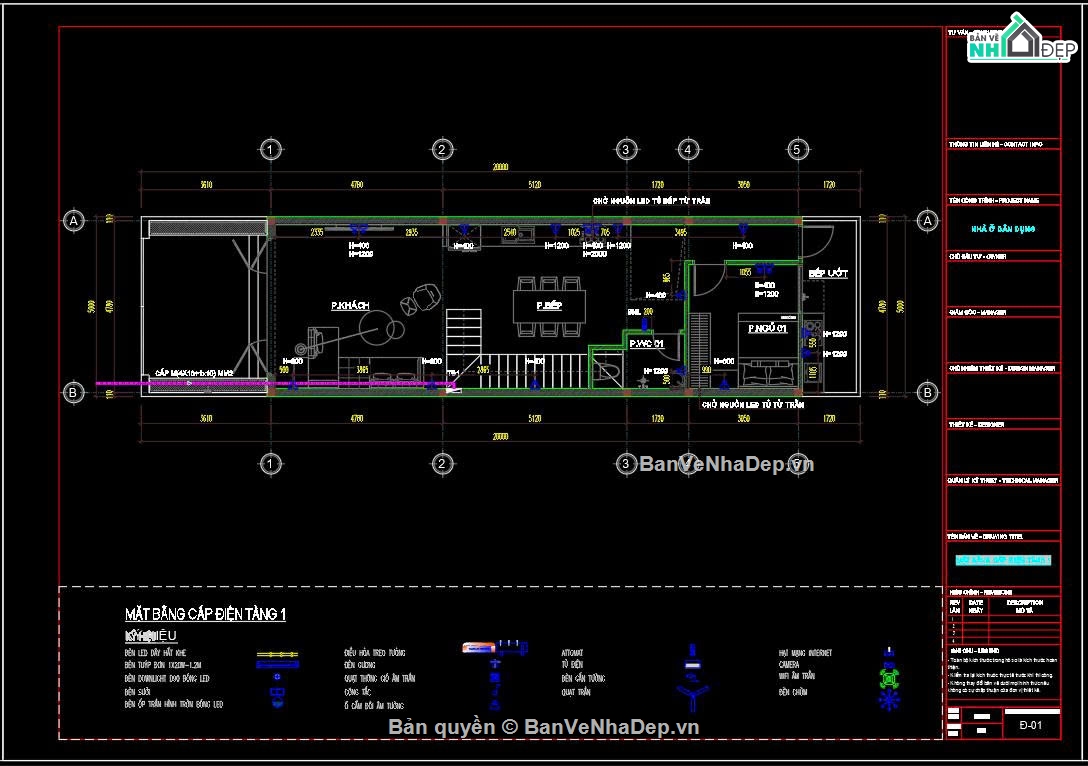This screenshot has height=766, width=1088.
Task: Click the Bản Vẽ Nhà Đẹp logo
Action: tap(1013, 41)
